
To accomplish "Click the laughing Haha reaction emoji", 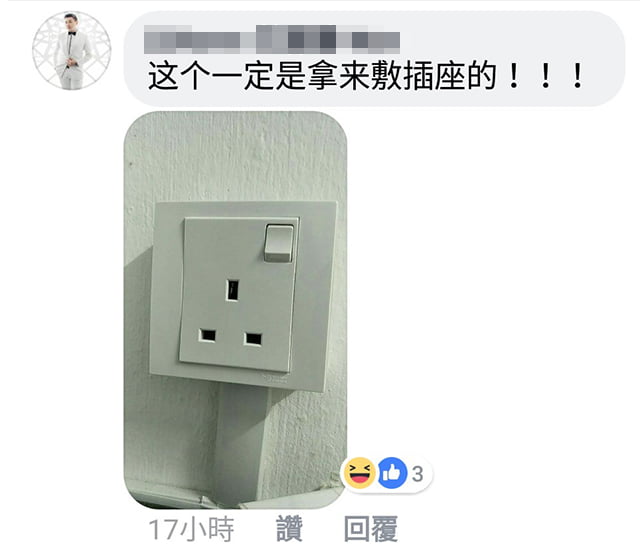I will coord(360,473).
